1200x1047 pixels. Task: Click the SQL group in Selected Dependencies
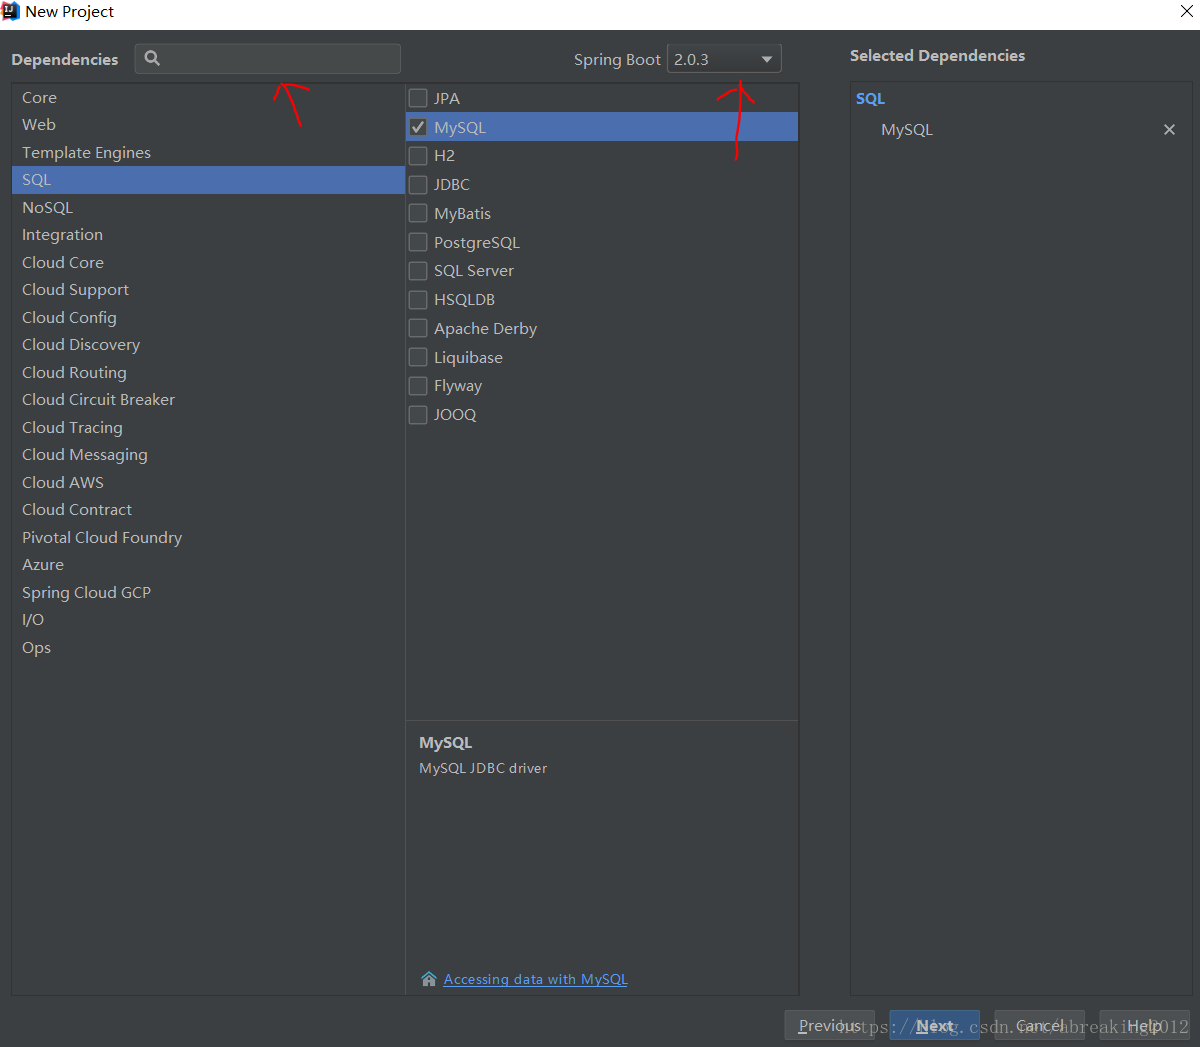point(870,99)
